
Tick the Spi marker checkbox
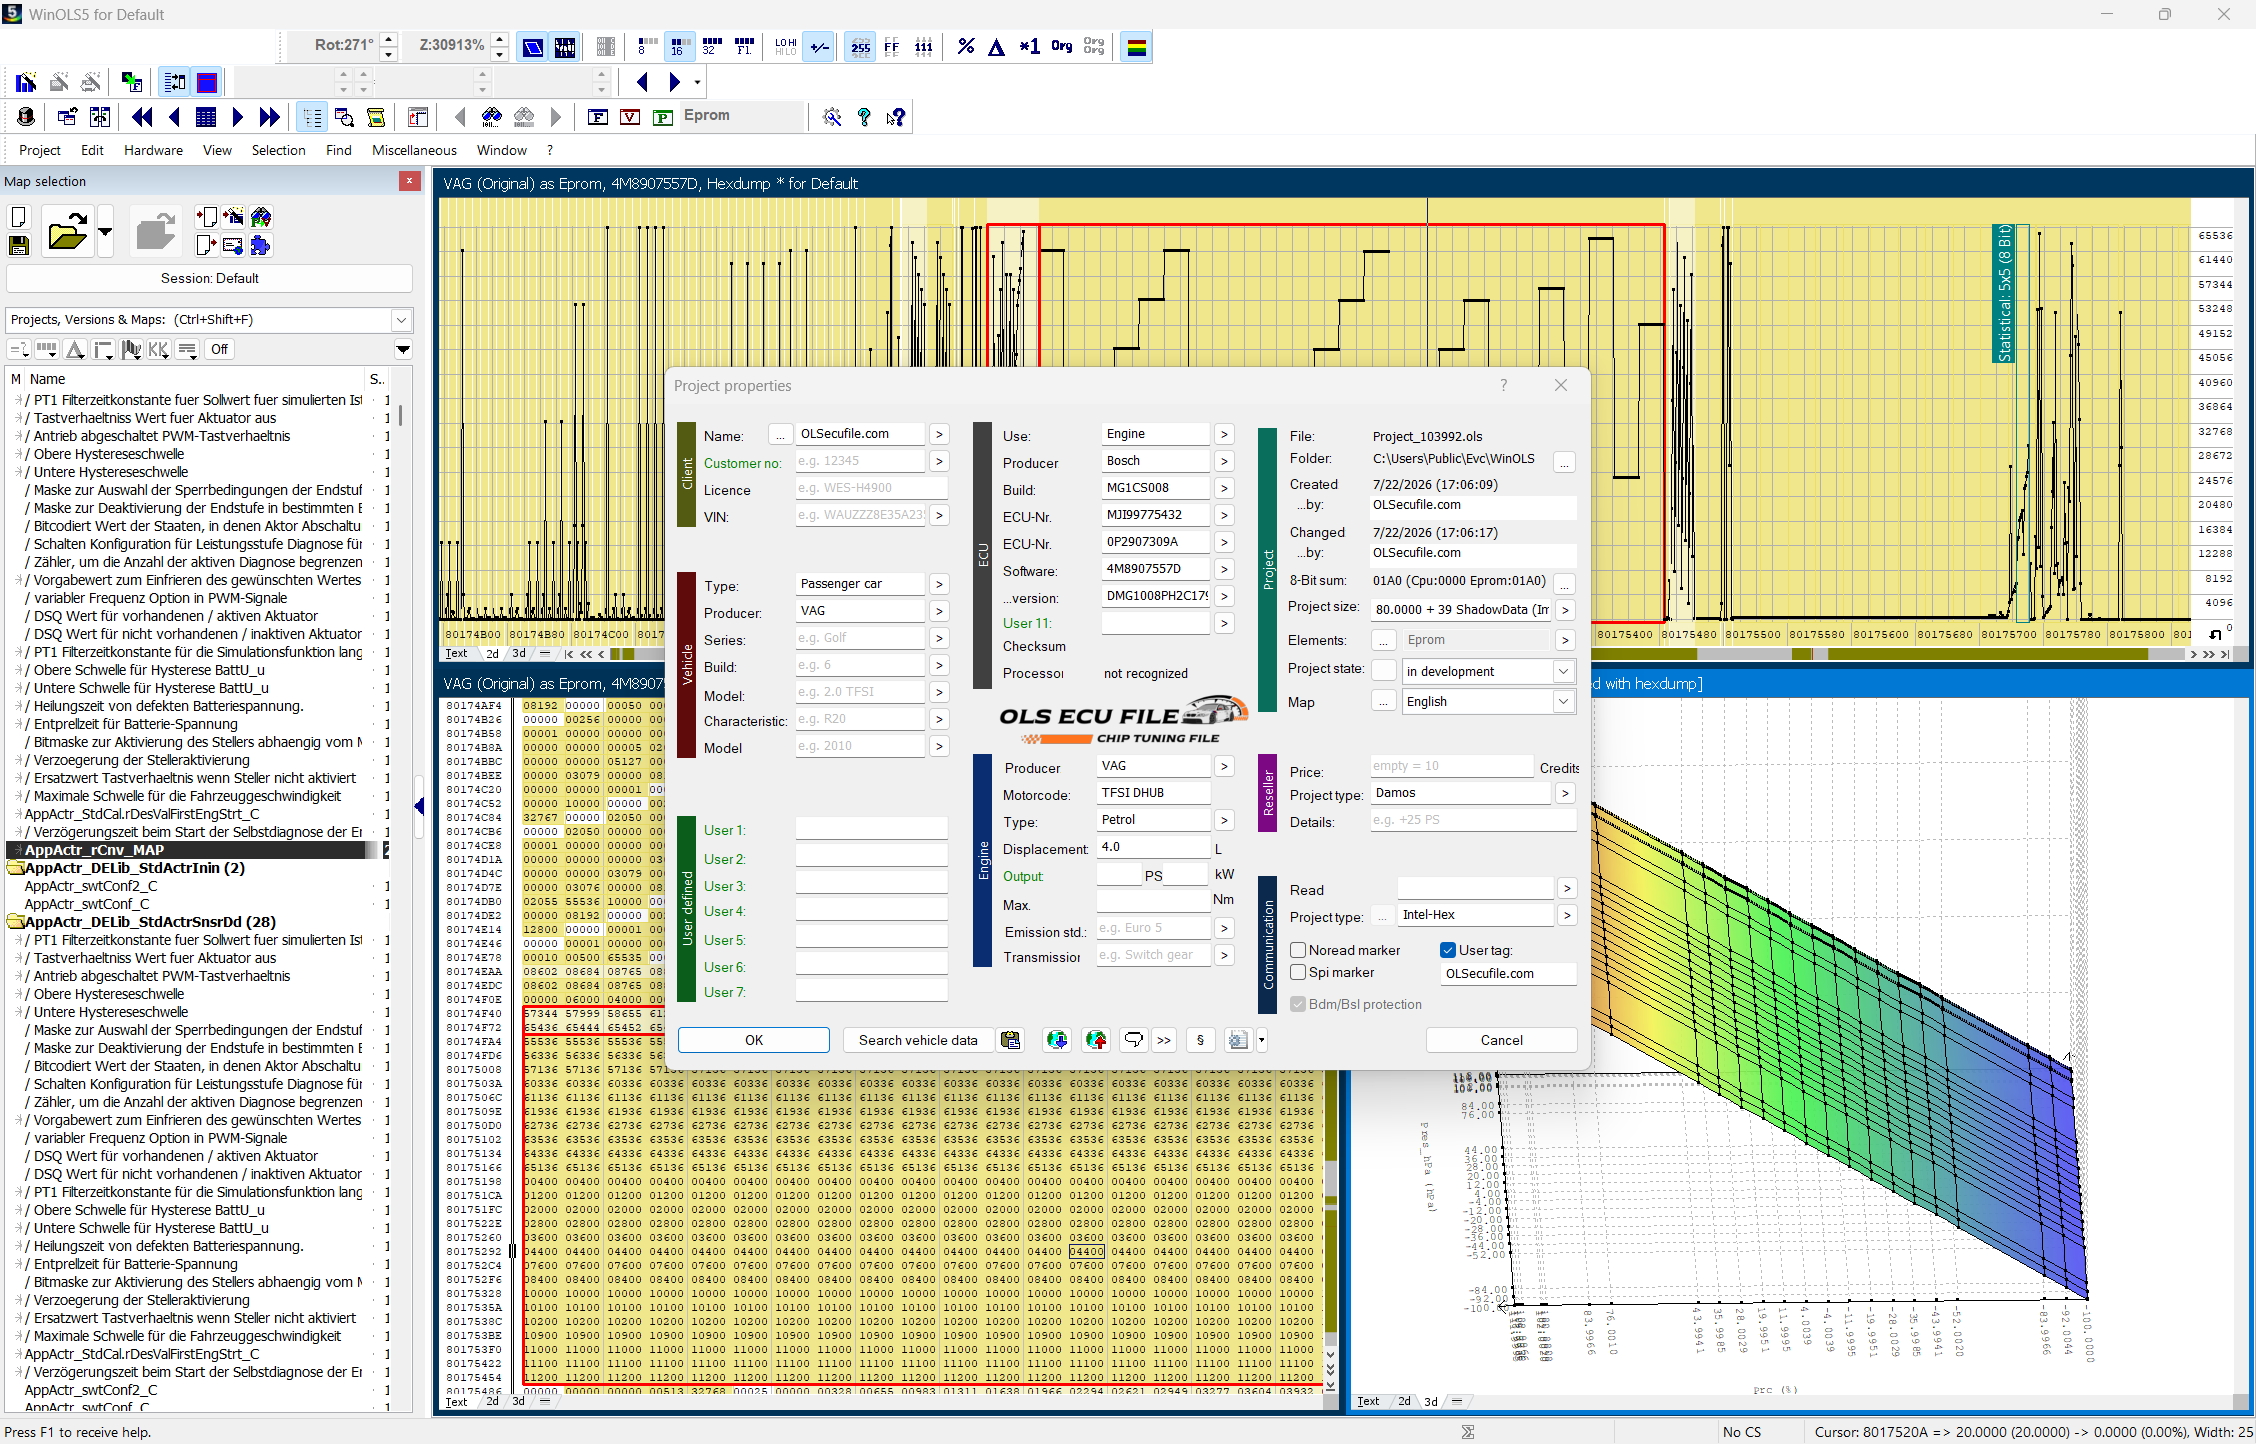pos(1298,972)
